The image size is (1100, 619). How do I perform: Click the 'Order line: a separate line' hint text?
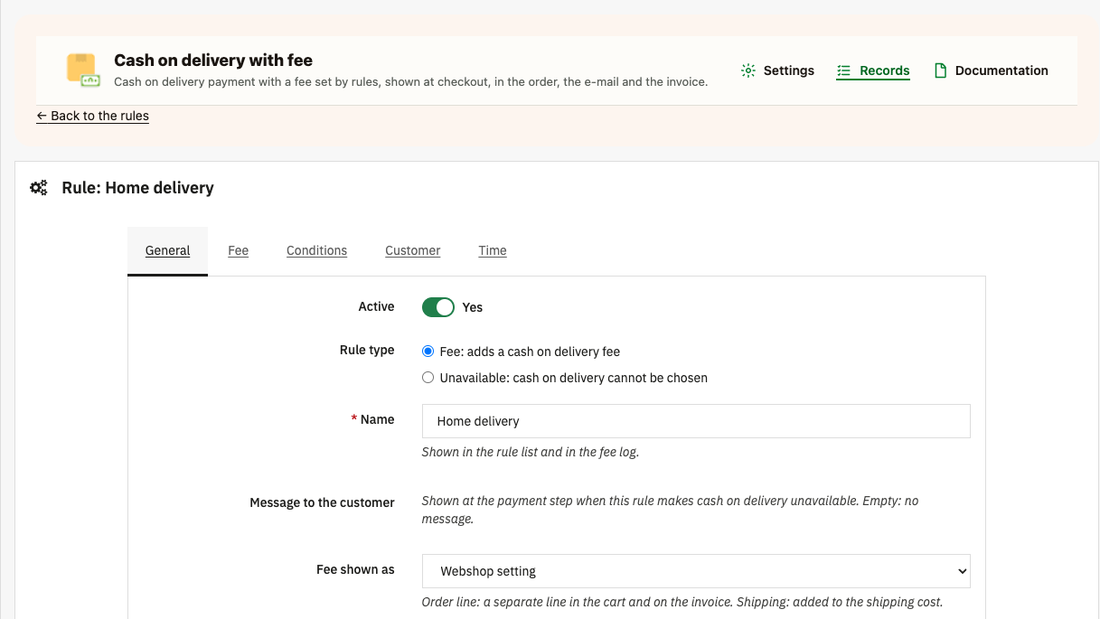tap(682, 602)
